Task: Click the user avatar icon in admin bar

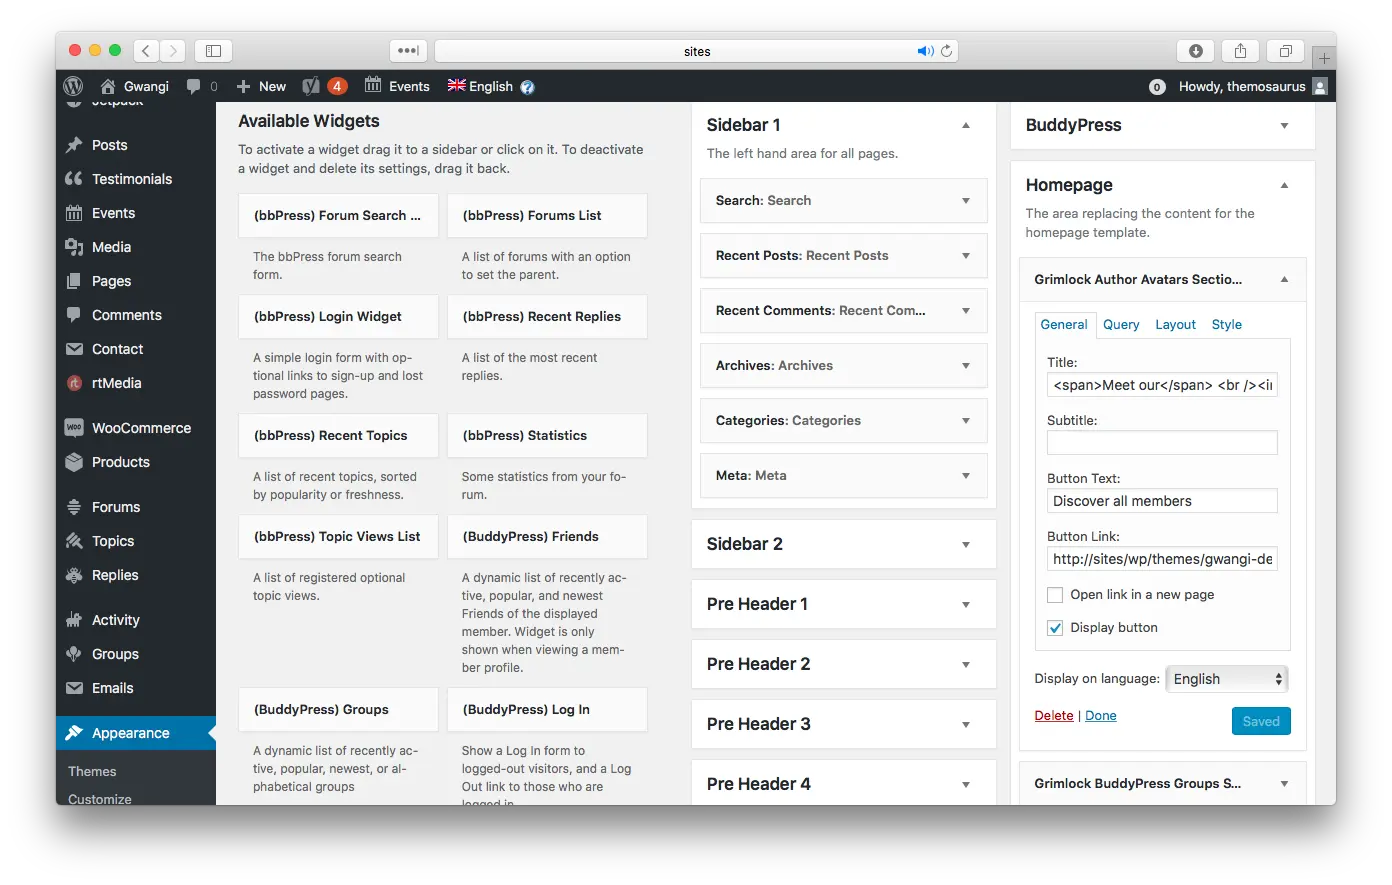Action: click(x=1320, y=86)
